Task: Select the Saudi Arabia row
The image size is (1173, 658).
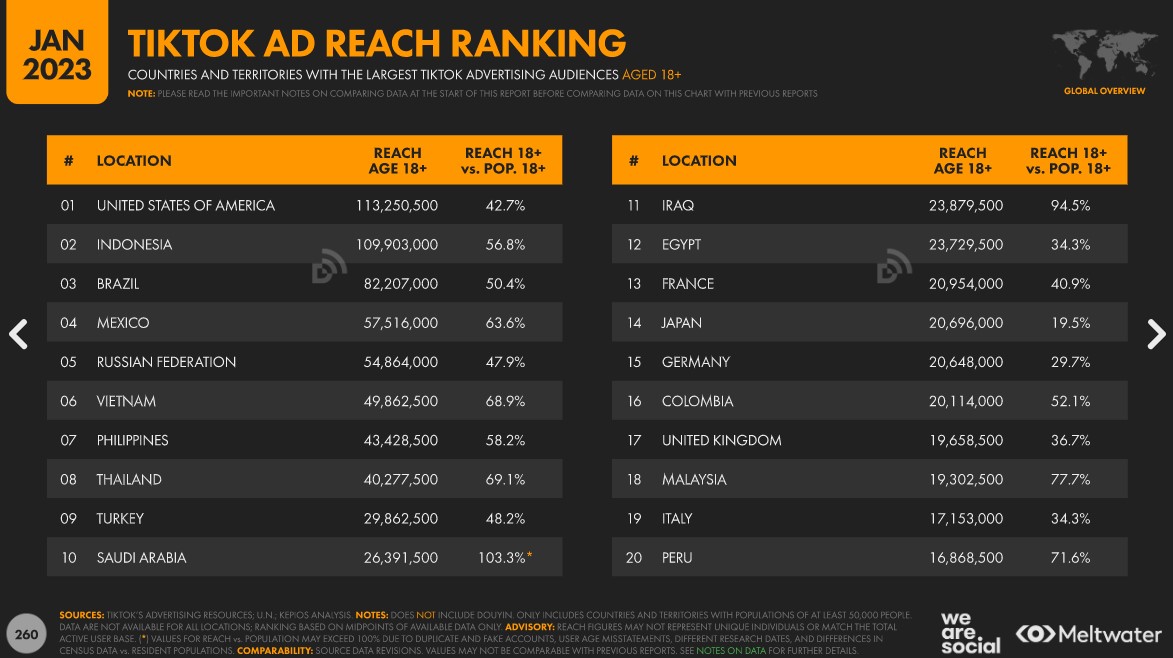Action: coord(304,557)
